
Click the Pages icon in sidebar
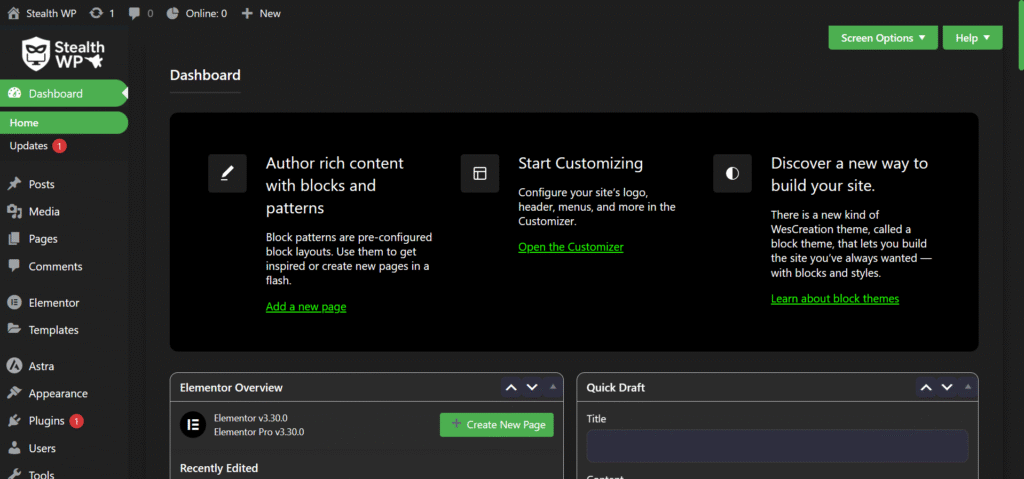[x=14, y=239]
